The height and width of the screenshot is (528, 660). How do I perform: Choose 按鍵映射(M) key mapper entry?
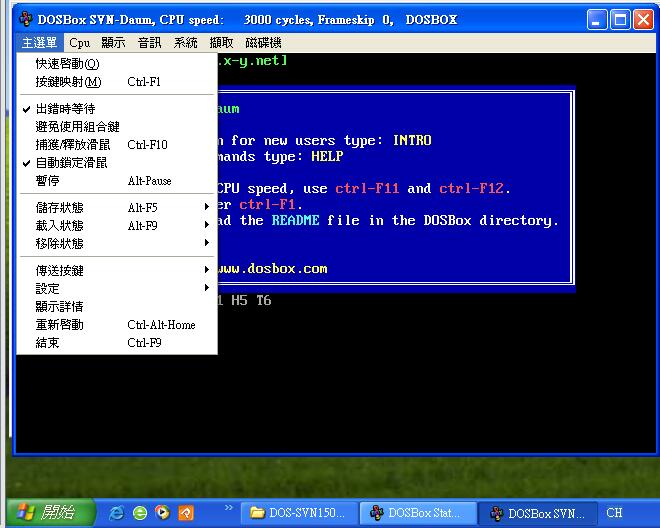(117, 82)
